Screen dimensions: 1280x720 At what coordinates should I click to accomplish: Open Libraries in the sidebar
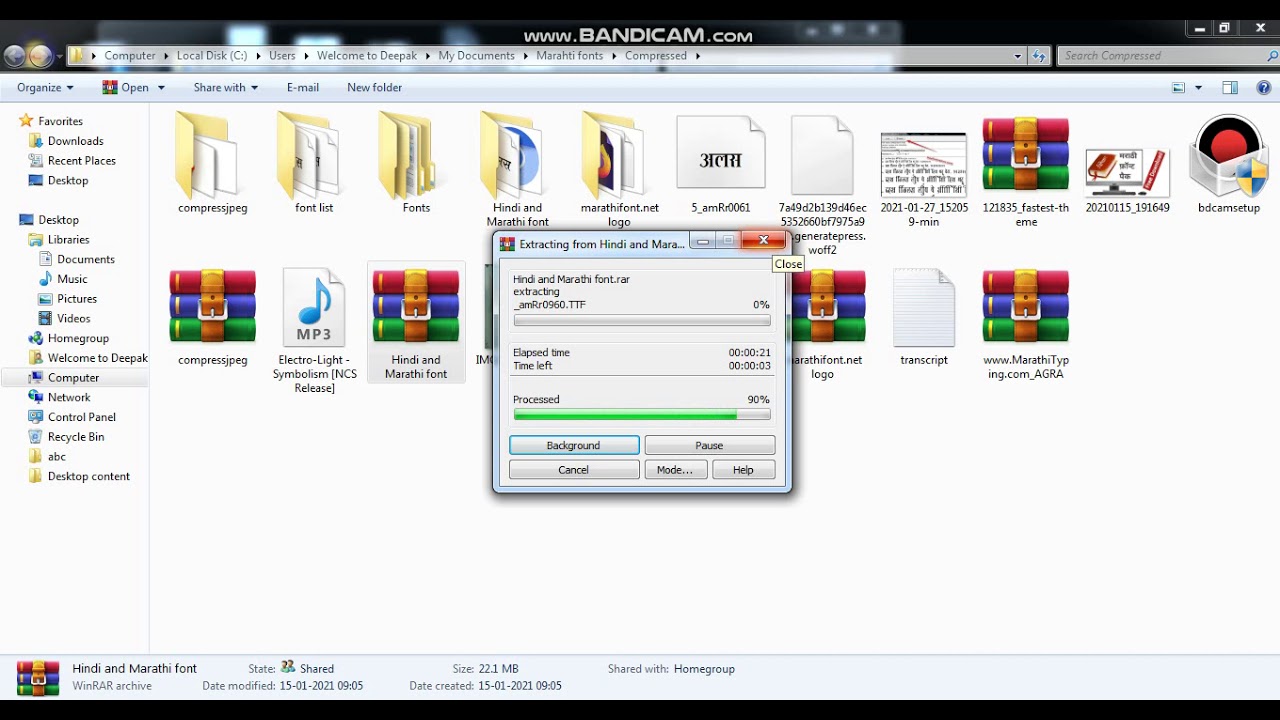coord(68,240)
